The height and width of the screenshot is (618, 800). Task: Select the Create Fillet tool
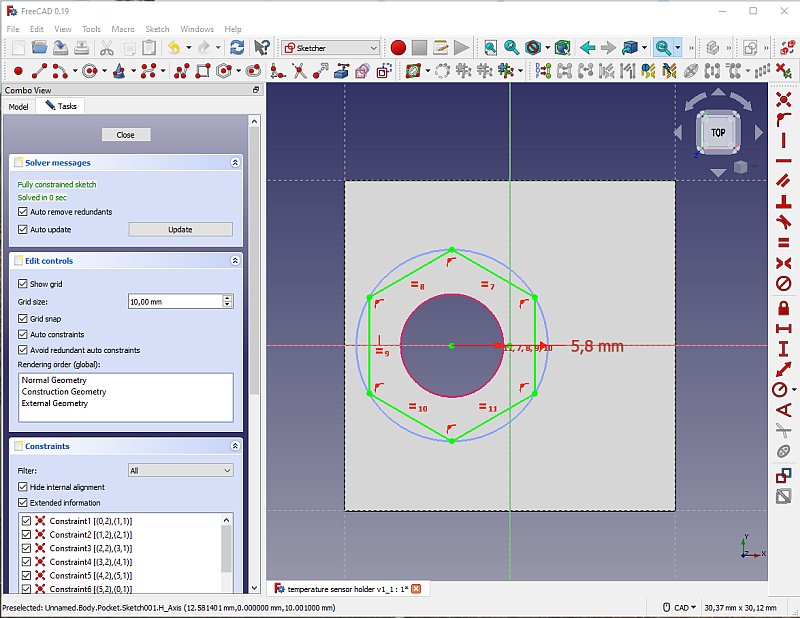278,71
